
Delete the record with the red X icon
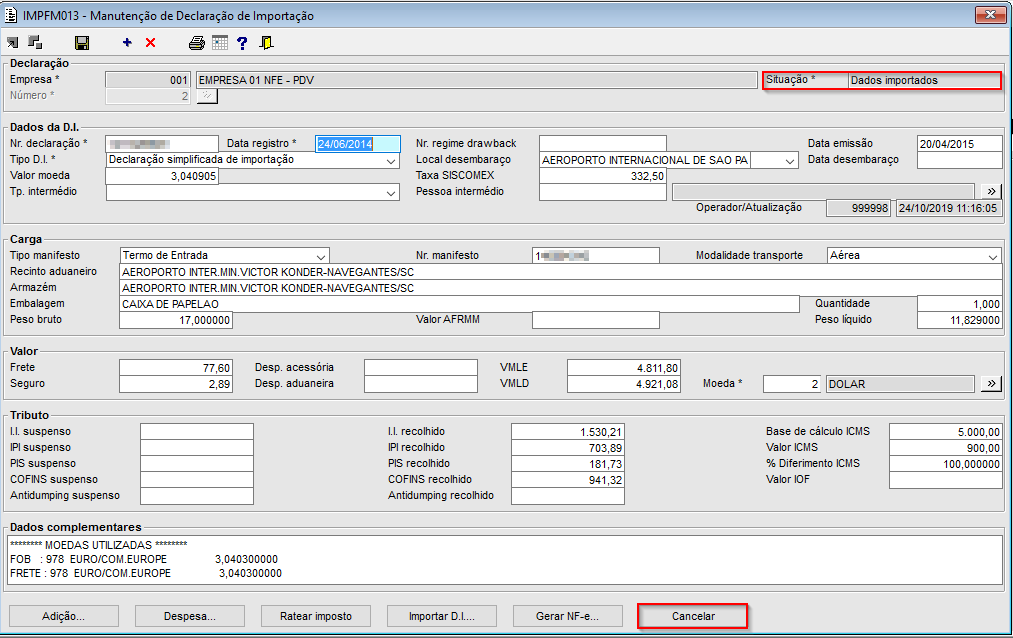click(151, 43)
